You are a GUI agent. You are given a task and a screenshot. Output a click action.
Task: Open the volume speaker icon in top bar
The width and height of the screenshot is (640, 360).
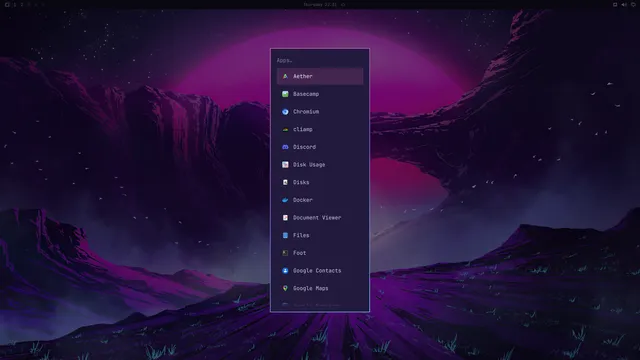pyautogui.click(x=624, y=4)
